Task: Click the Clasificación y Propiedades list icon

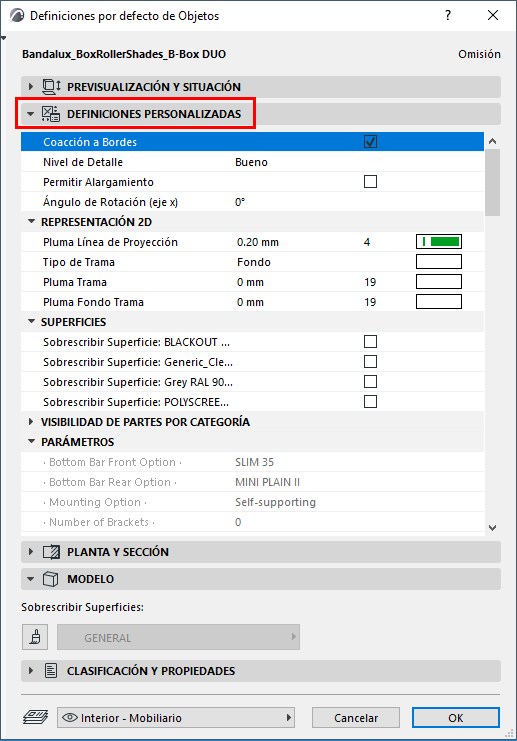Action: pyautogui.click(x=51, y=671)
